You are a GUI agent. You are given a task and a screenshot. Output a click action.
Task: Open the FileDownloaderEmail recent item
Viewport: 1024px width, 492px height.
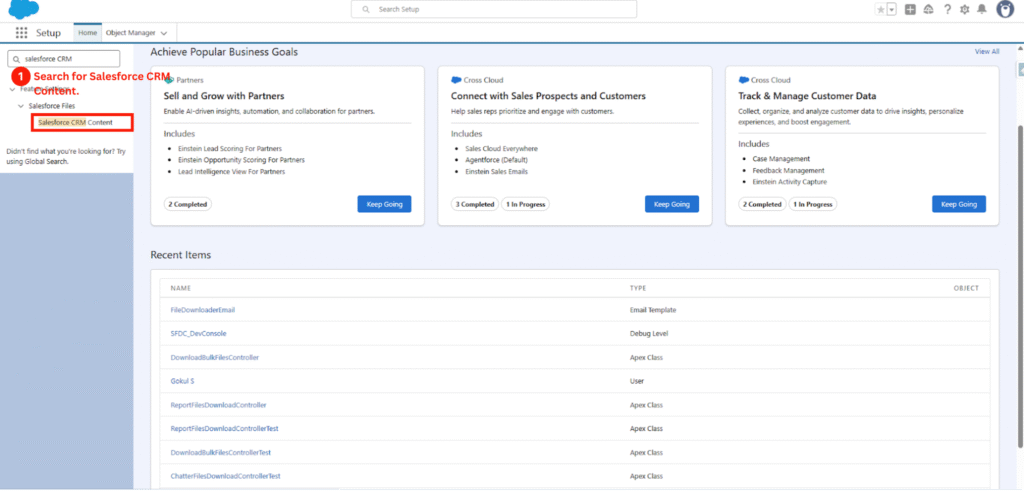[202, 310]
